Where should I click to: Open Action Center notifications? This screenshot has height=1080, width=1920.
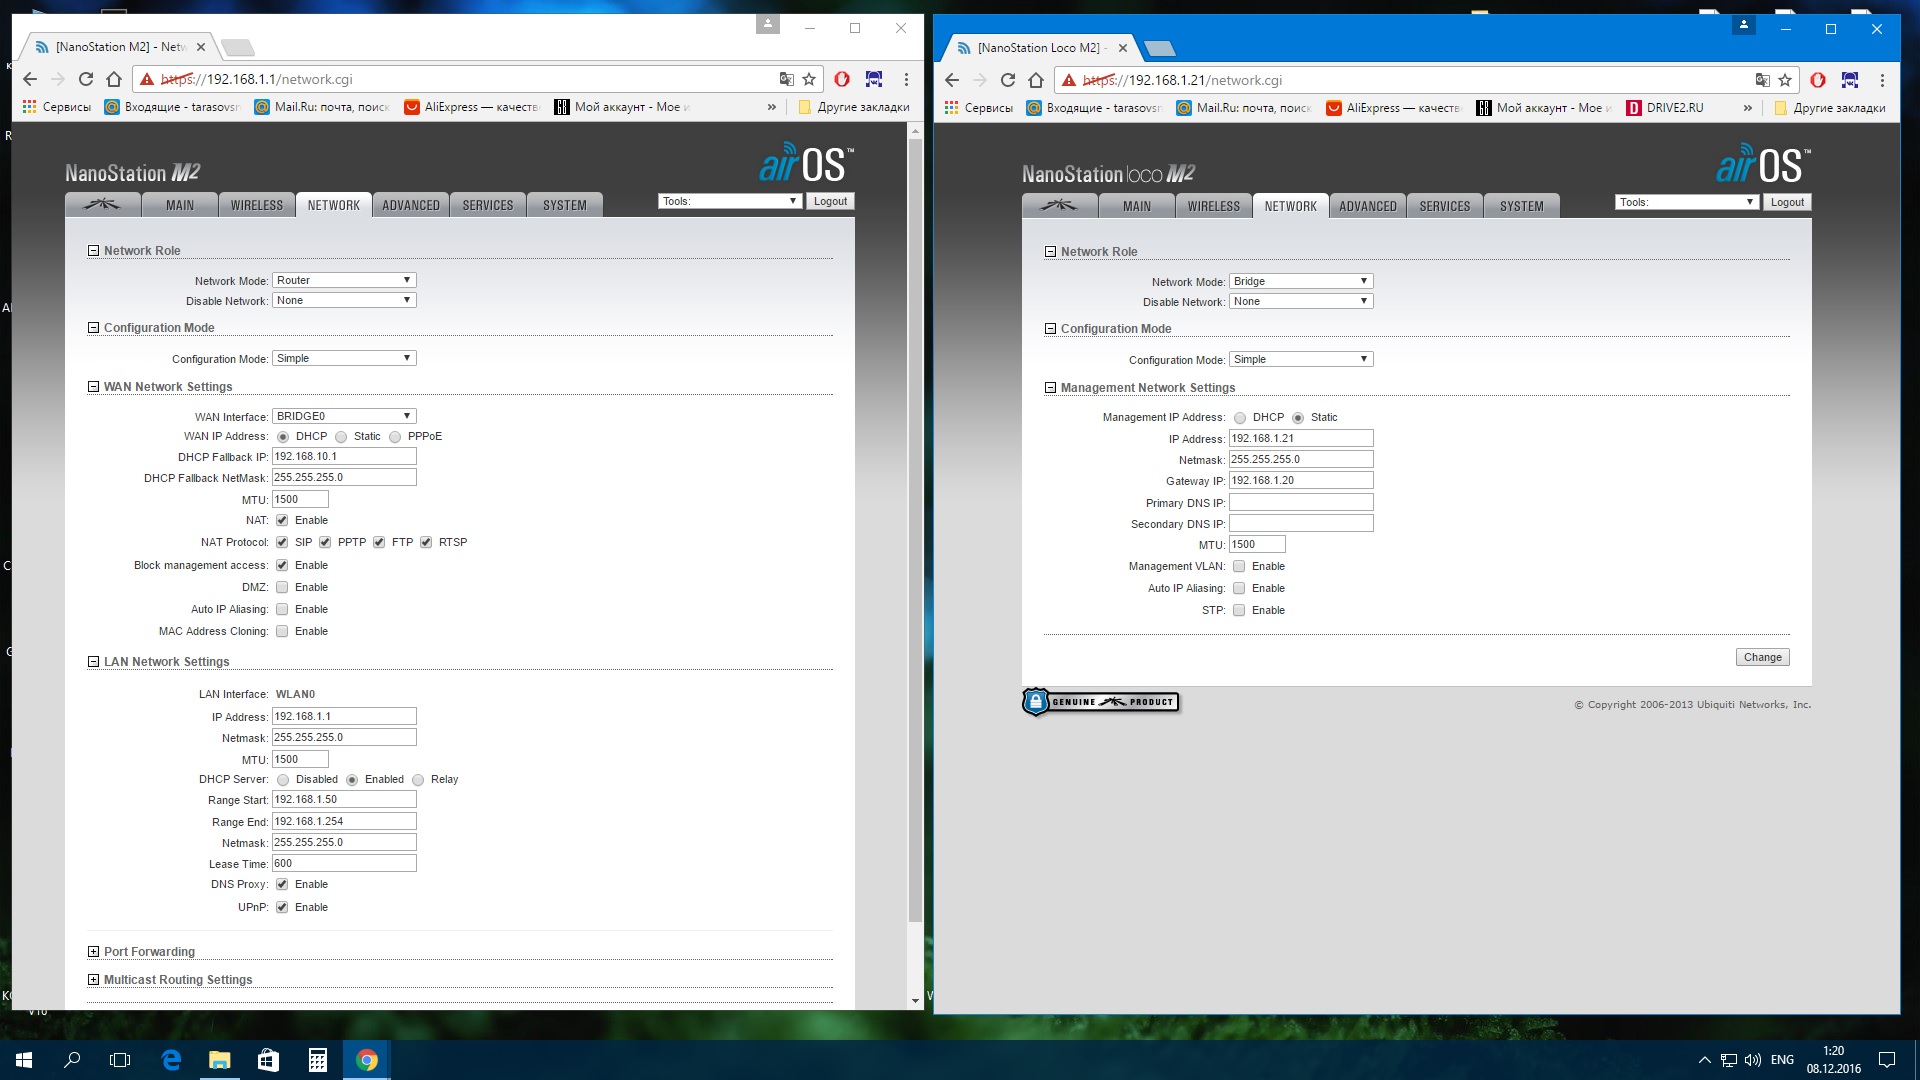pos(1887,1060)
